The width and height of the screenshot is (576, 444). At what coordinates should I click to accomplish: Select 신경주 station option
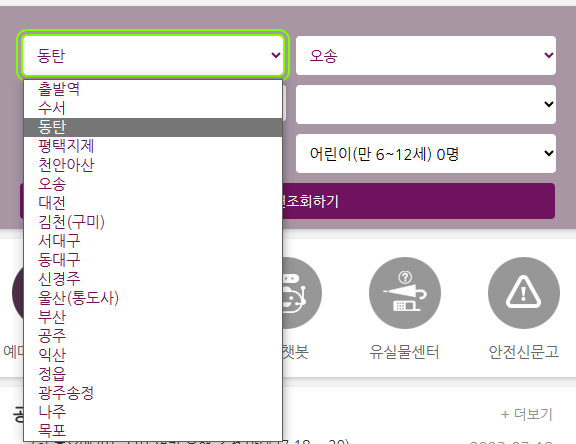click(x=153, y=279)
